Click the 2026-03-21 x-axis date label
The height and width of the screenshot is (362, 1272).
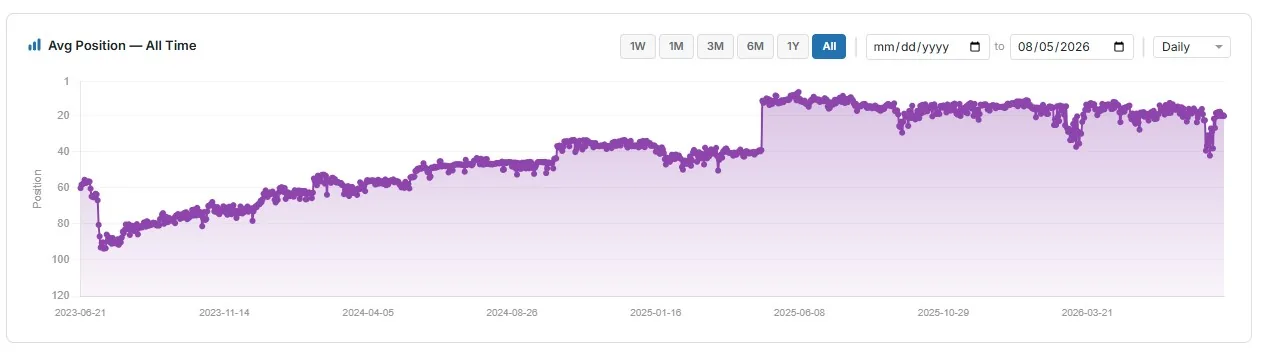[1088, 312]
